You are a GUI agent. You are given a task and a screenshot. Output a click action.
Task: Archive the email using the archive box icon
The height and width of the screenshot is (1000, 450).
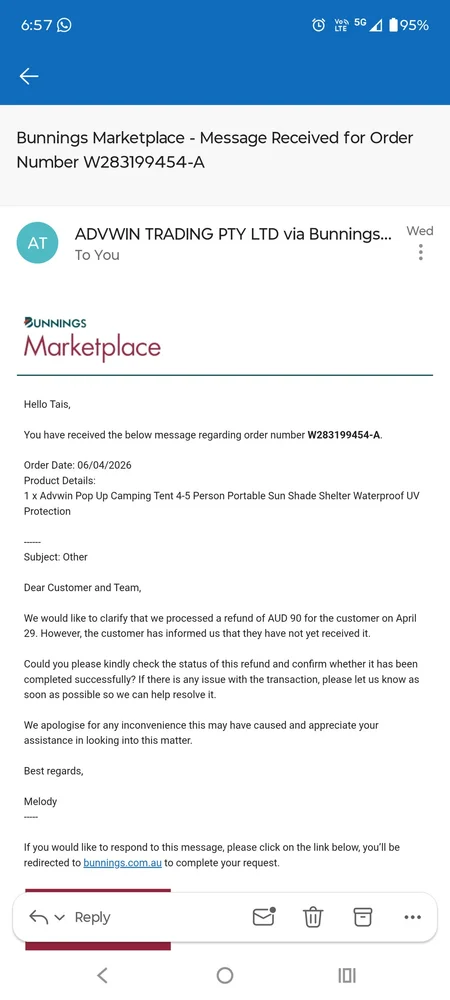click(x=362, y=917)
